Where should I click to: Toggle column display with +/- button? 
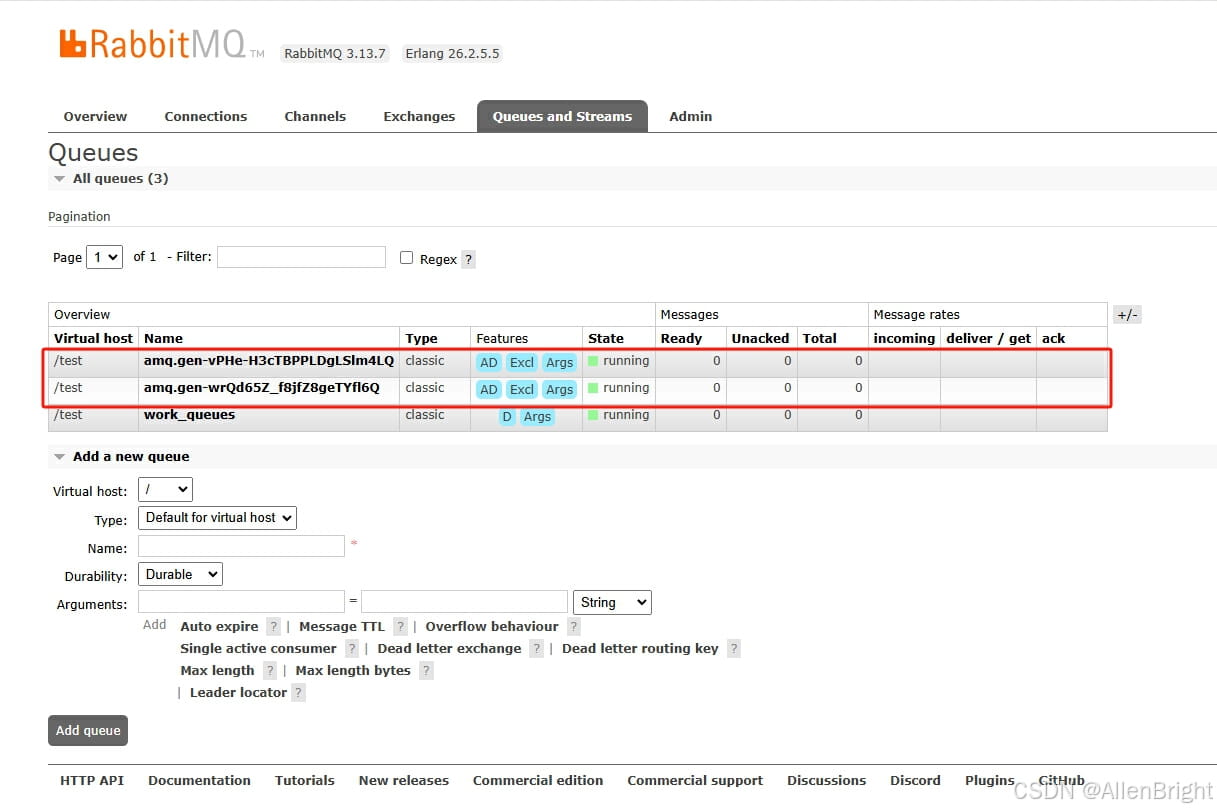[1127, 315]
